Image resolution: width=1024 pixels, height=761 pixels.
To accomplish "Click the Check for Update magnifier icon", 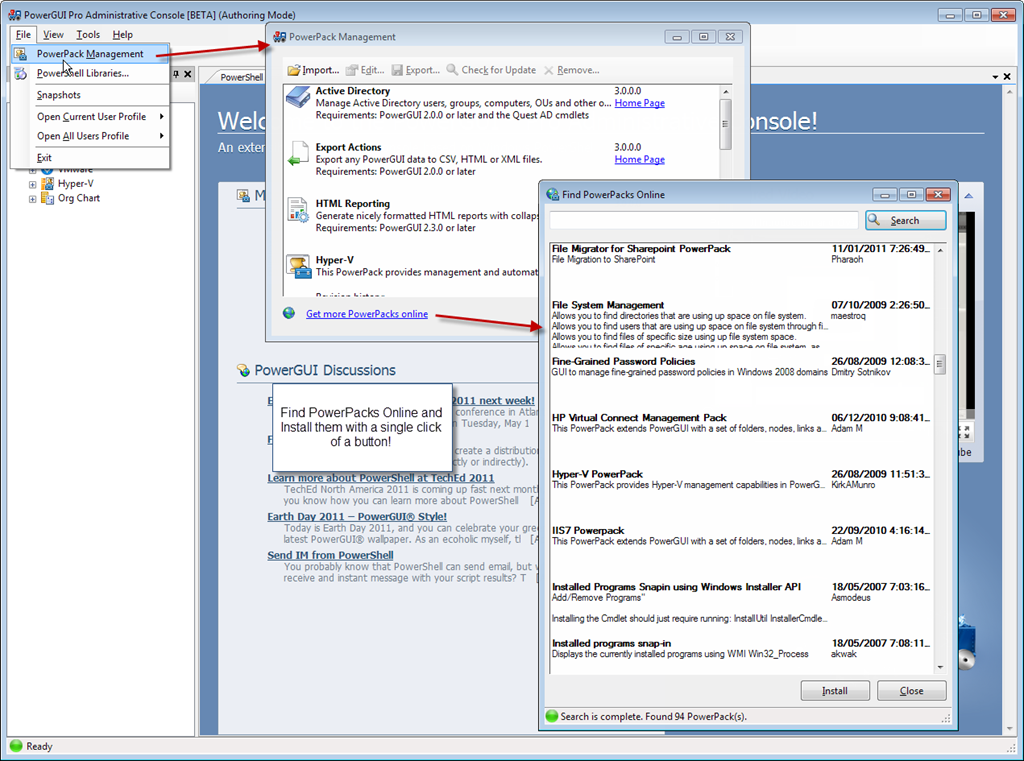I will pyautogui.click(x=453, y=70).
